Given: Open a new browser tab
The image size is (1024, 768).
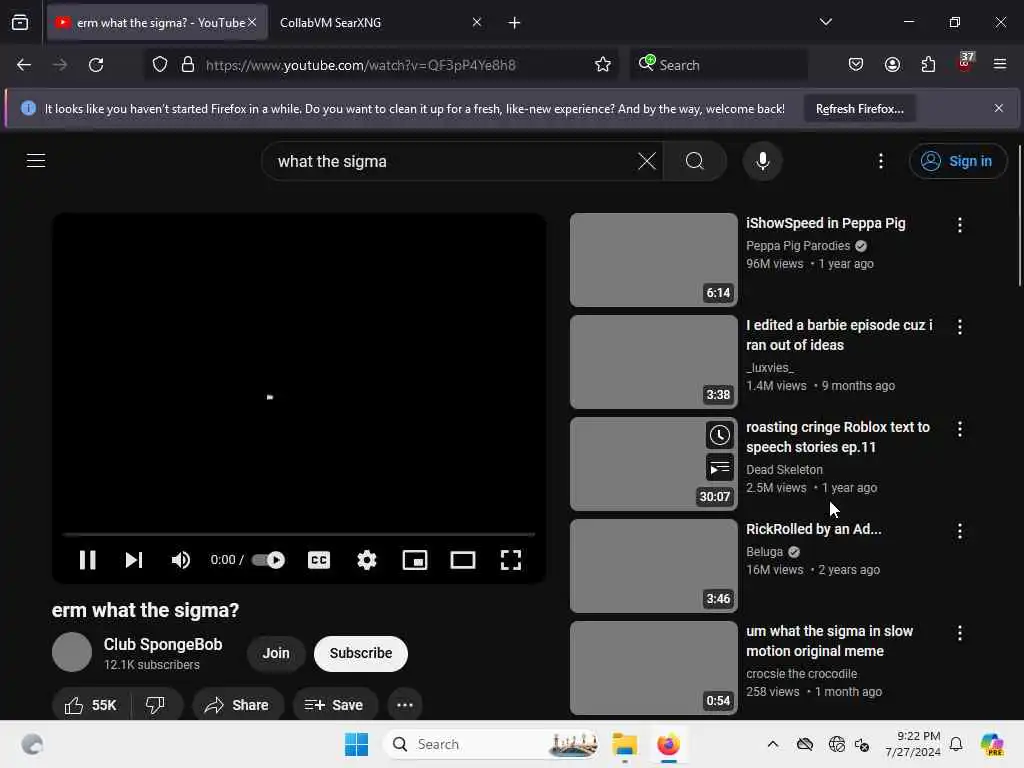Looking at the screenshot, I should click(515, 23).
